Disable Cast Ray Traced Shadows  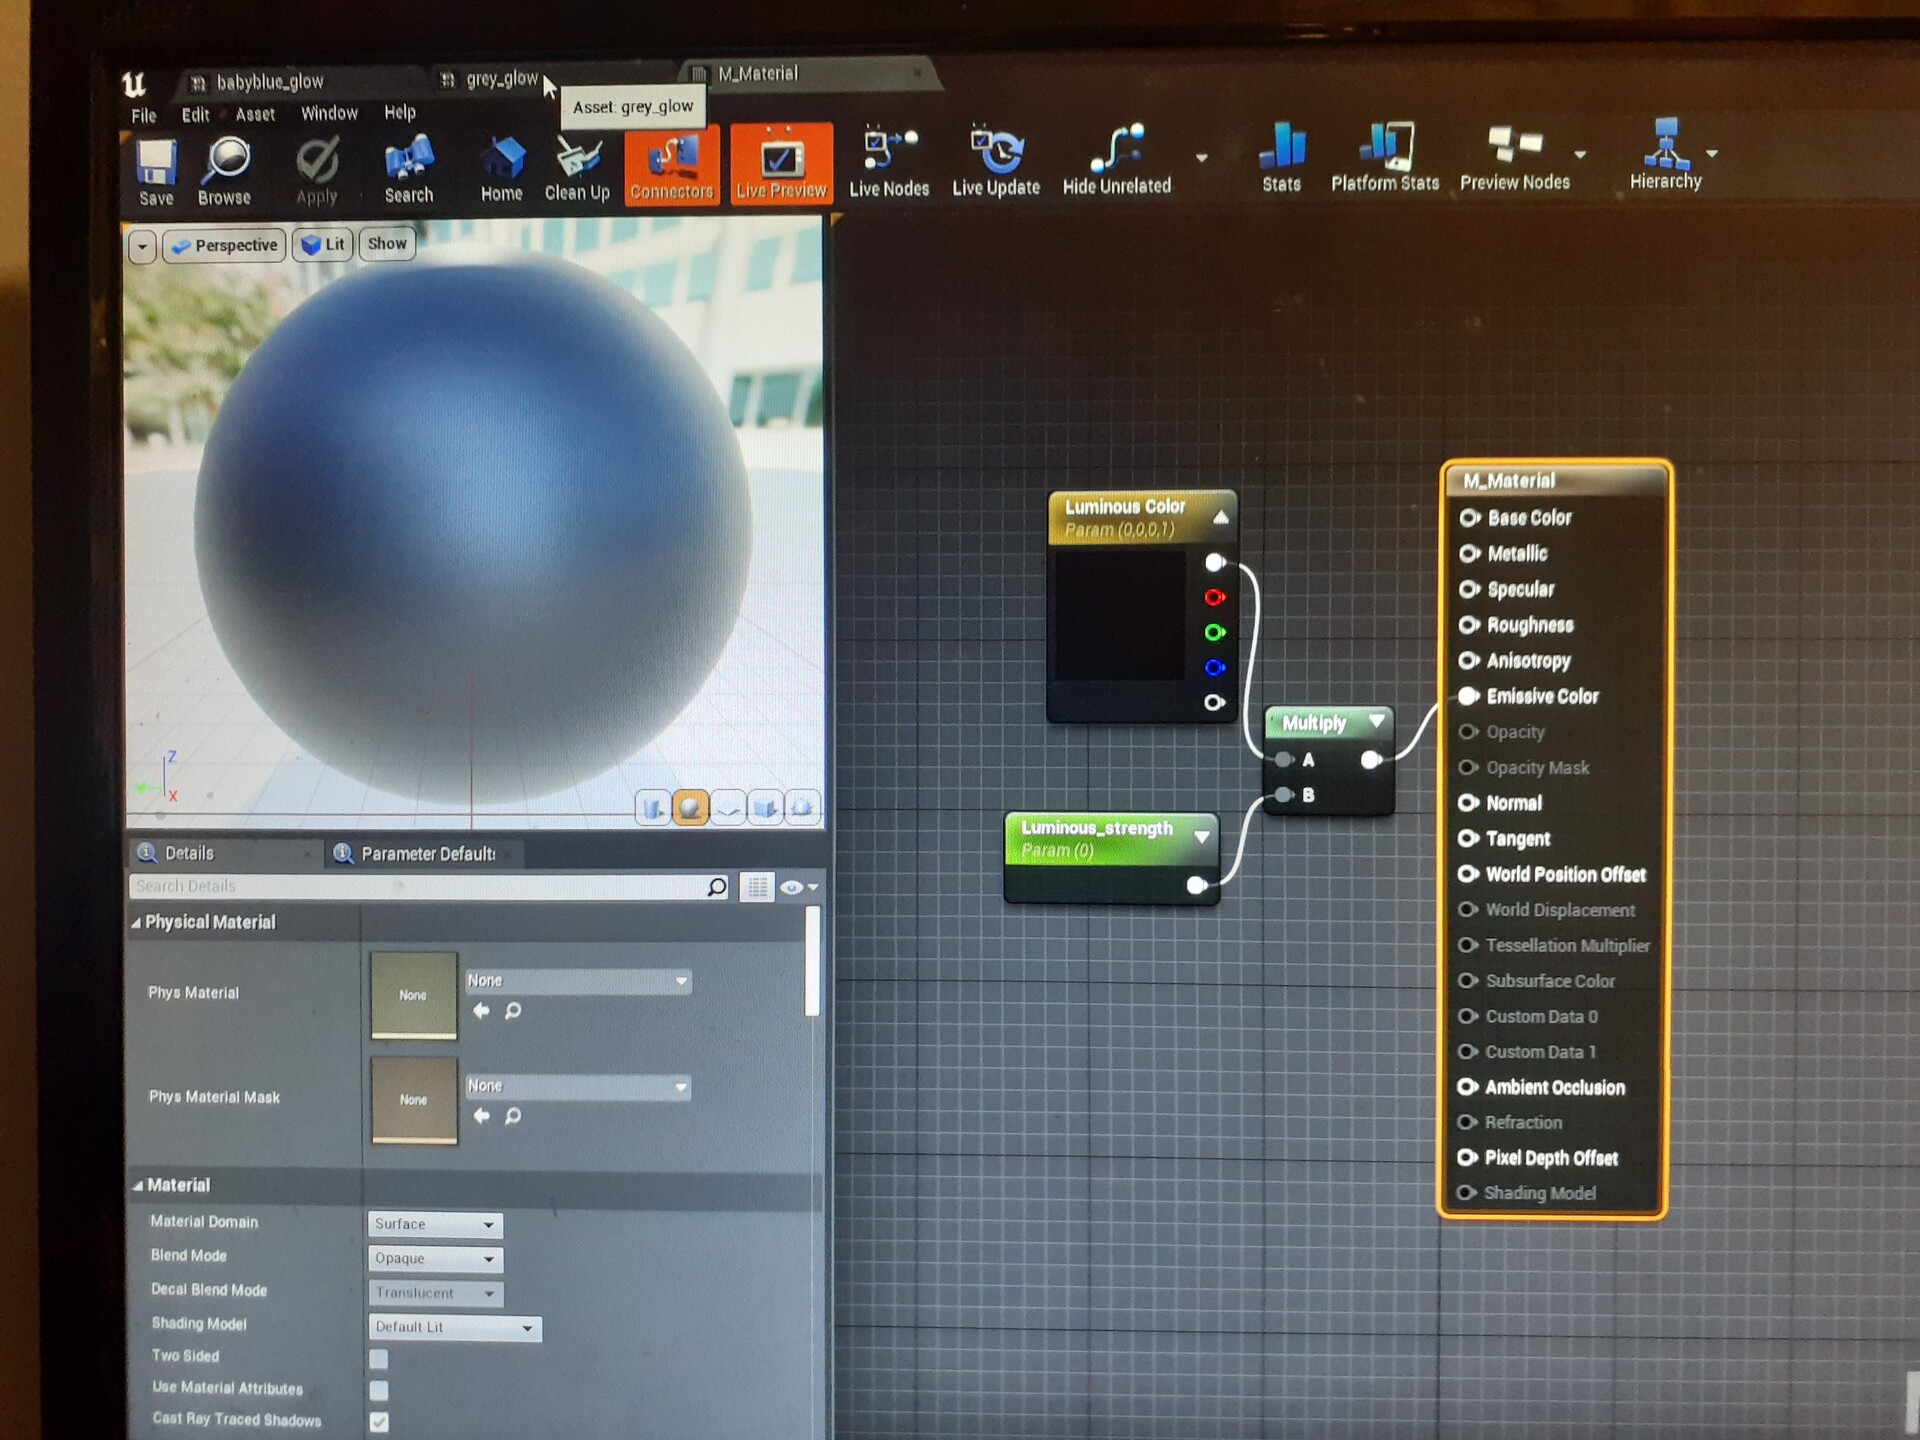tap(378, 1421)
